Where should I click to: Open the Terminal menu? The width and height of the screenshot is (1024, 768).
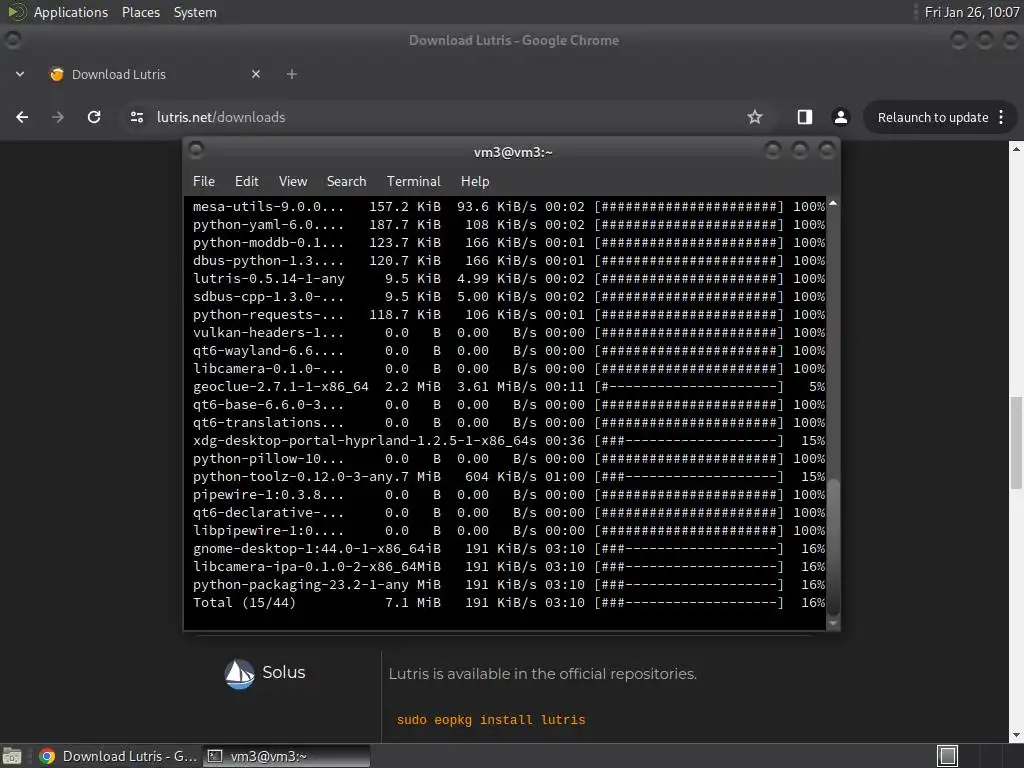[x=413, y=182]
